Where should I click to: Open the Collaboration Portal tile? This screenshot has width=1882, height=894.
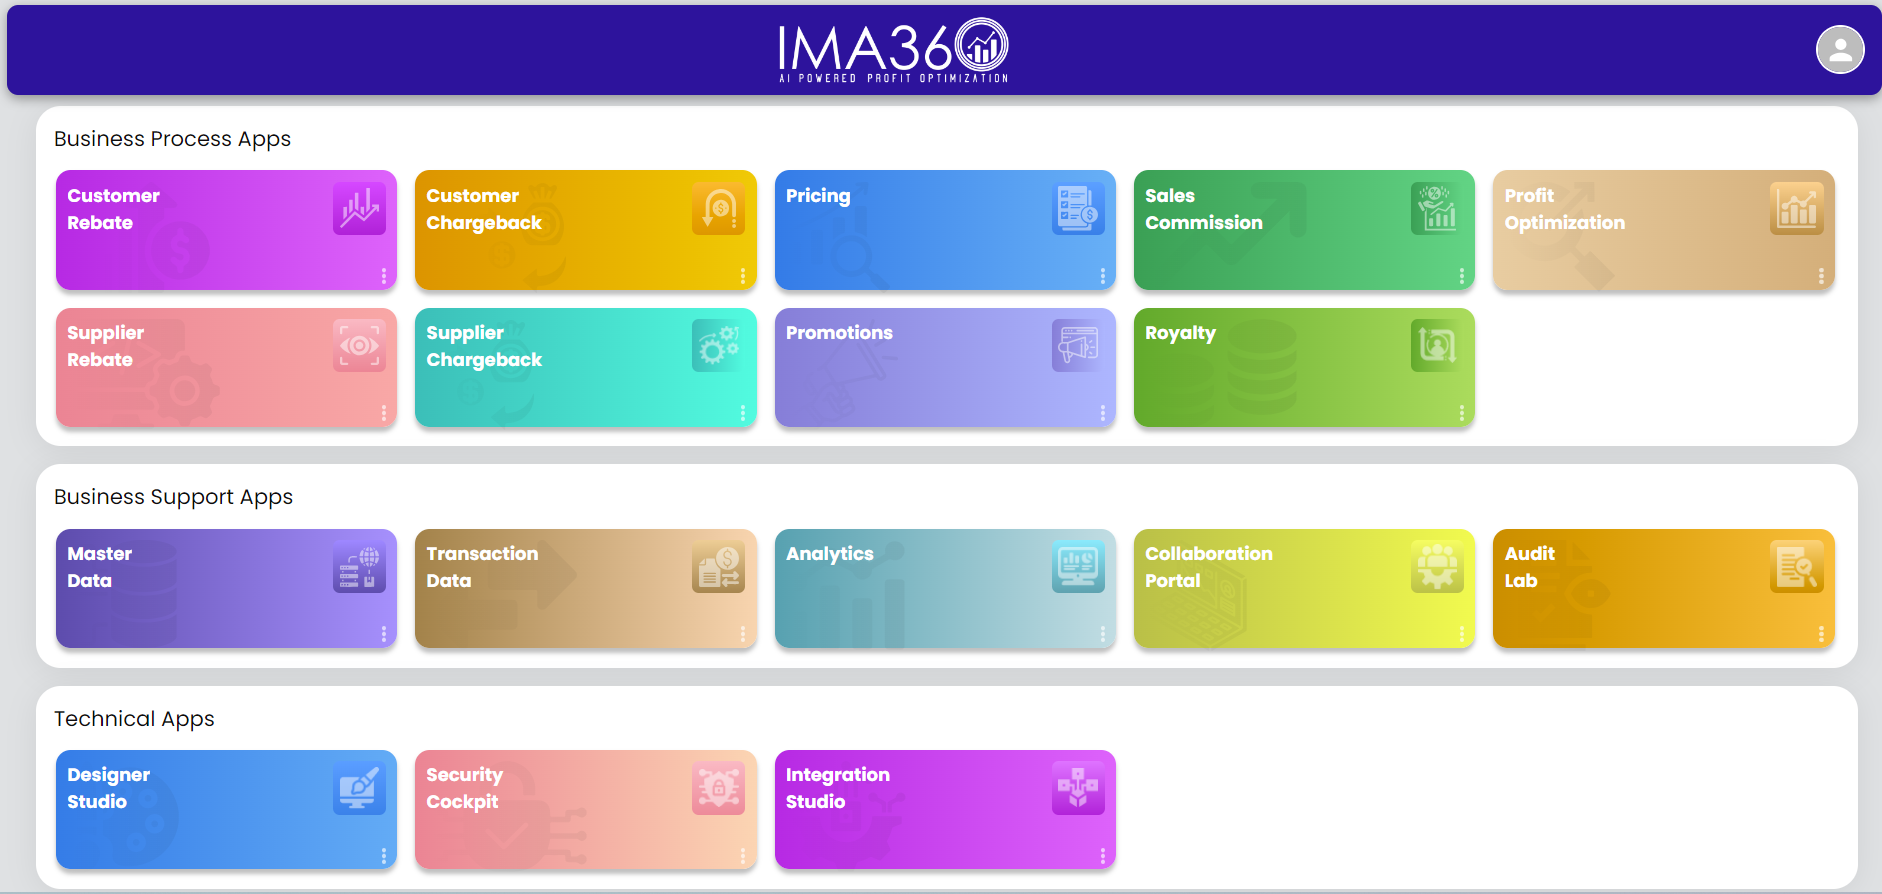coord(1304,588)
